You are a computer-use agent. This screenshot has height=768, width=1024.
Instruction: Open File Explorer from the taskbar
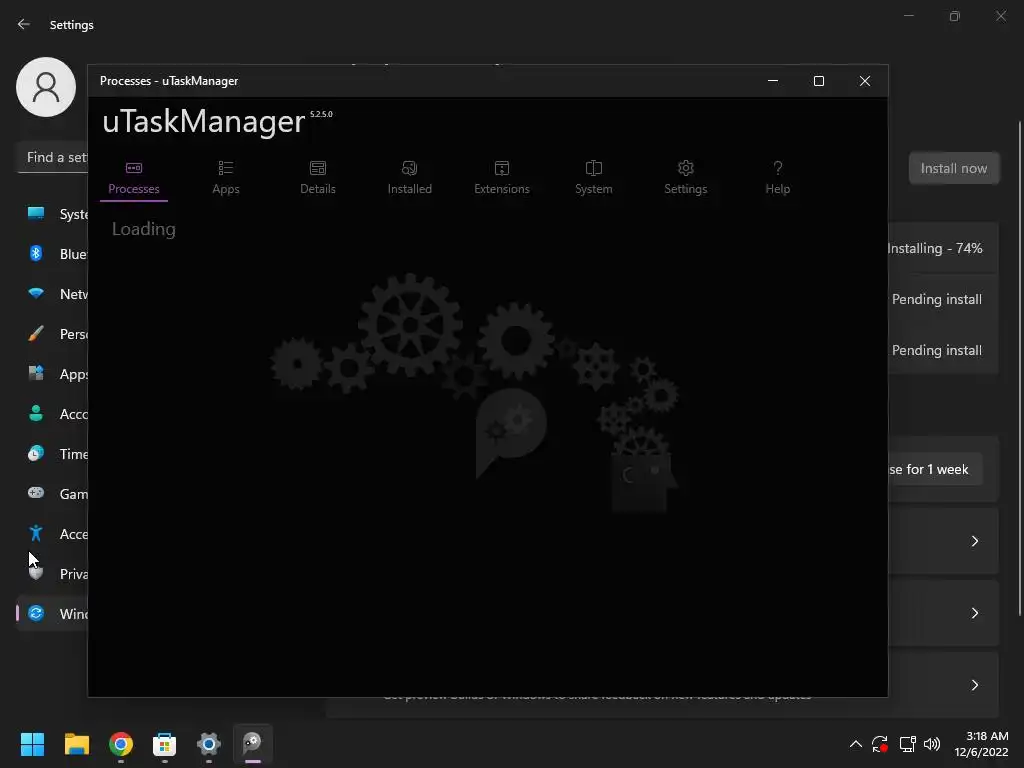coord(76,744)
